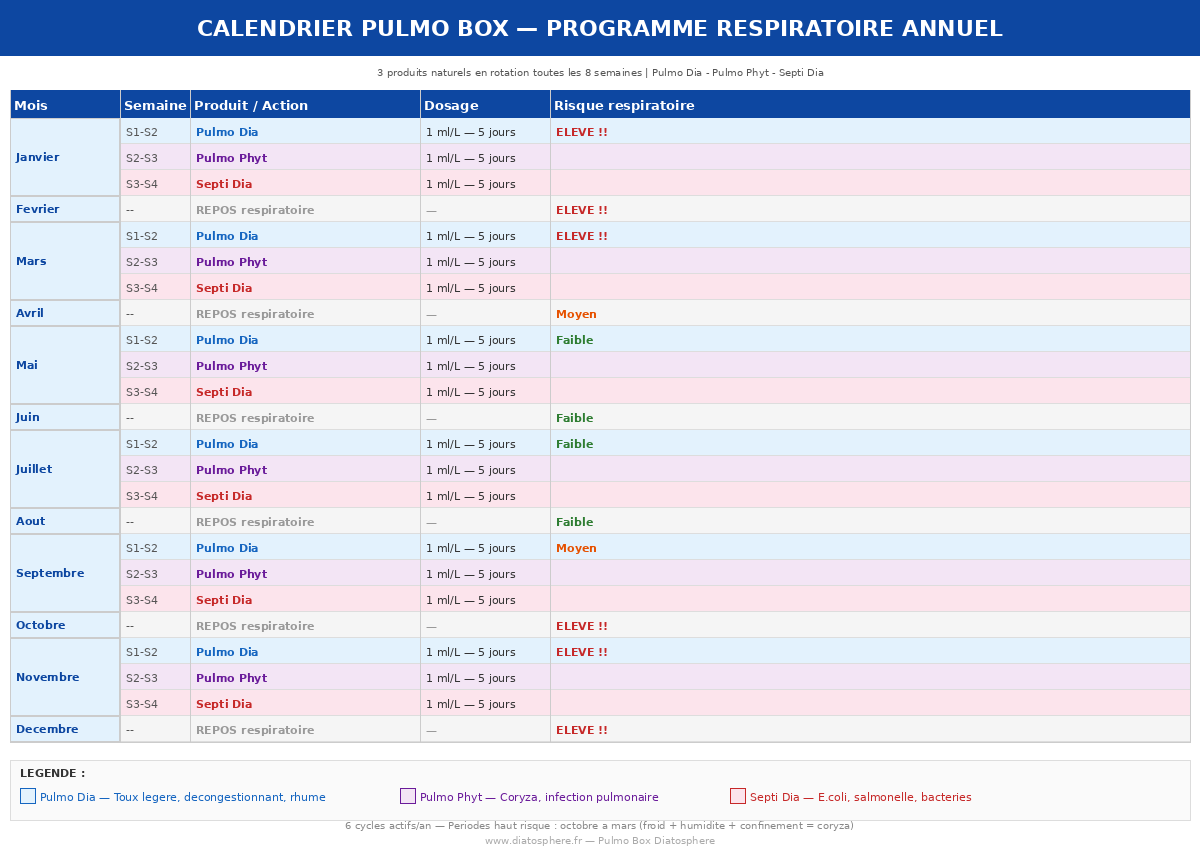Click Pulmo Dia in the Septembre rows
The width and height of the screenshot is (1200, 850).
pos(227,548)
